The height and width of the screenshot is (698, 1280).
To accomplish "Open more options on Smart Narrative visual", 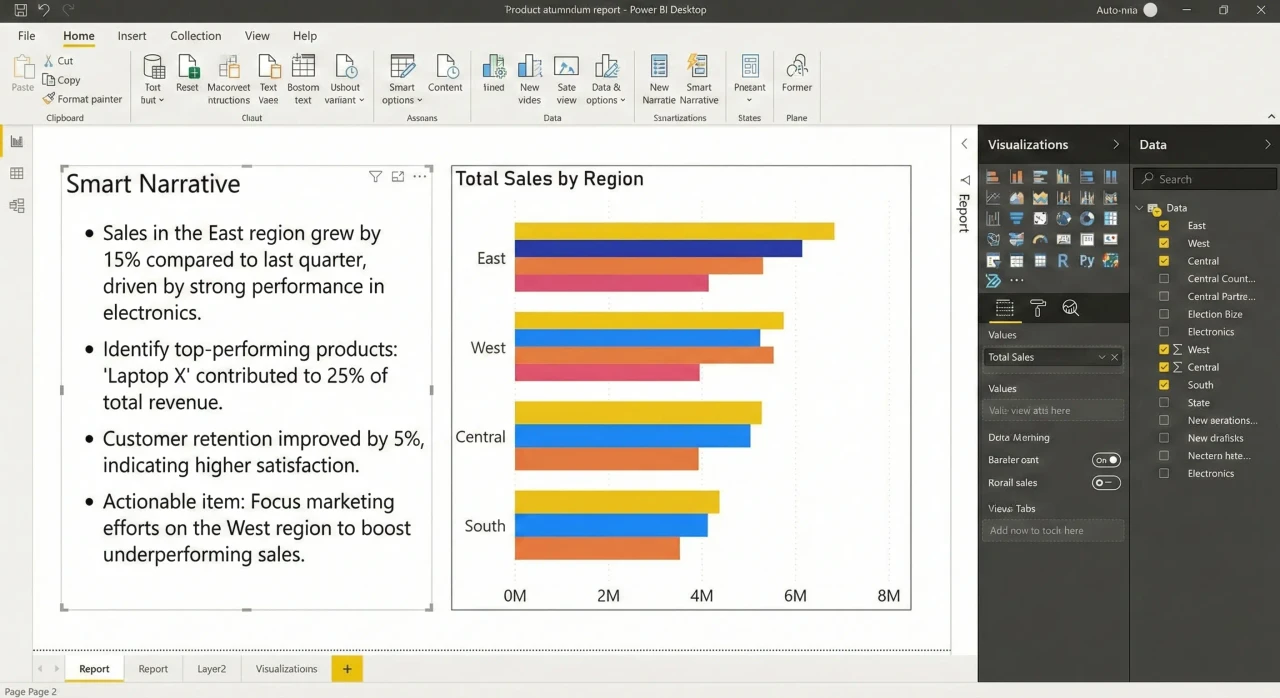I will [420, 177].
